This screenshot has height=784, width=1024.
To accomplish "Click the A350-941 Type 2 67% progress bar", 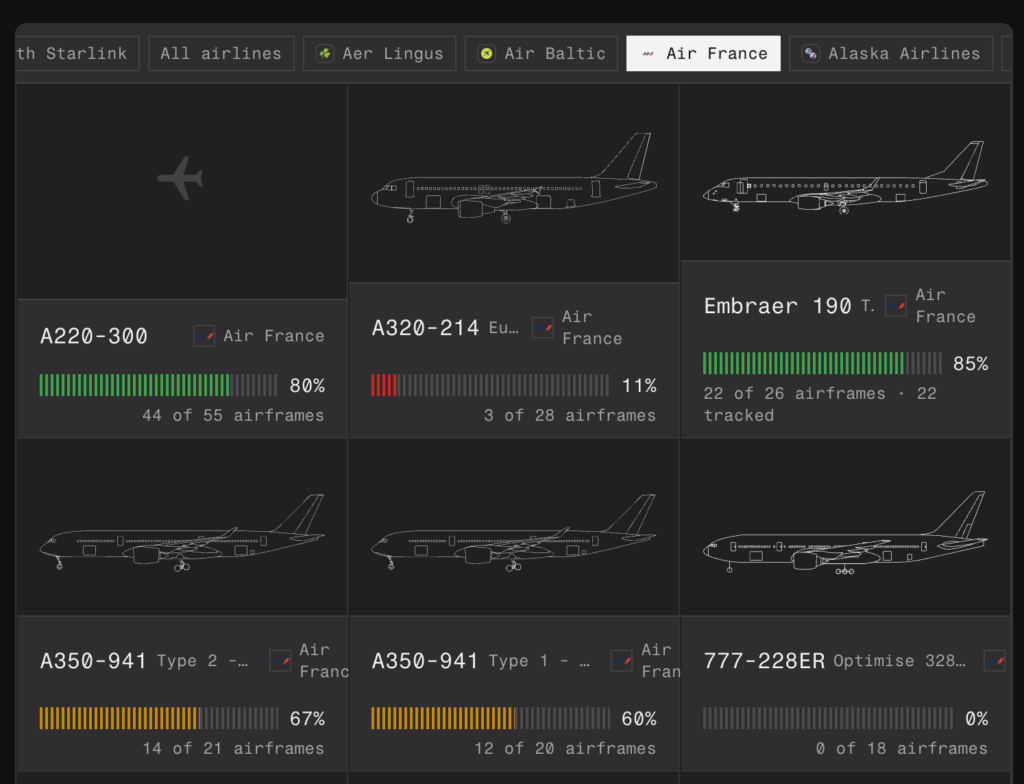I will tap(158, 718).
